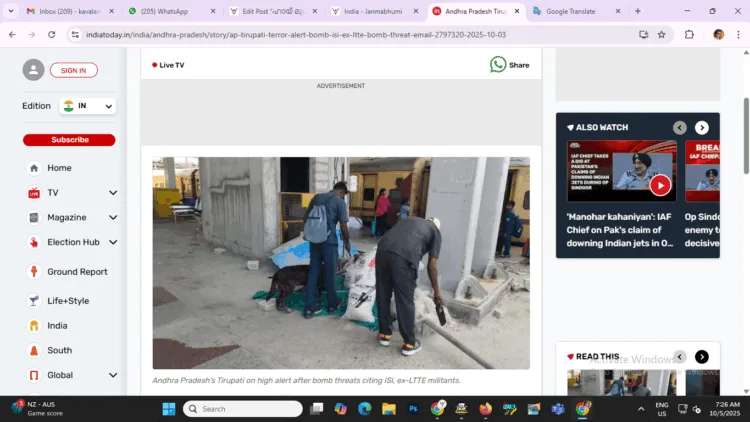Expand the Election Hub chevron

(113, 242)
